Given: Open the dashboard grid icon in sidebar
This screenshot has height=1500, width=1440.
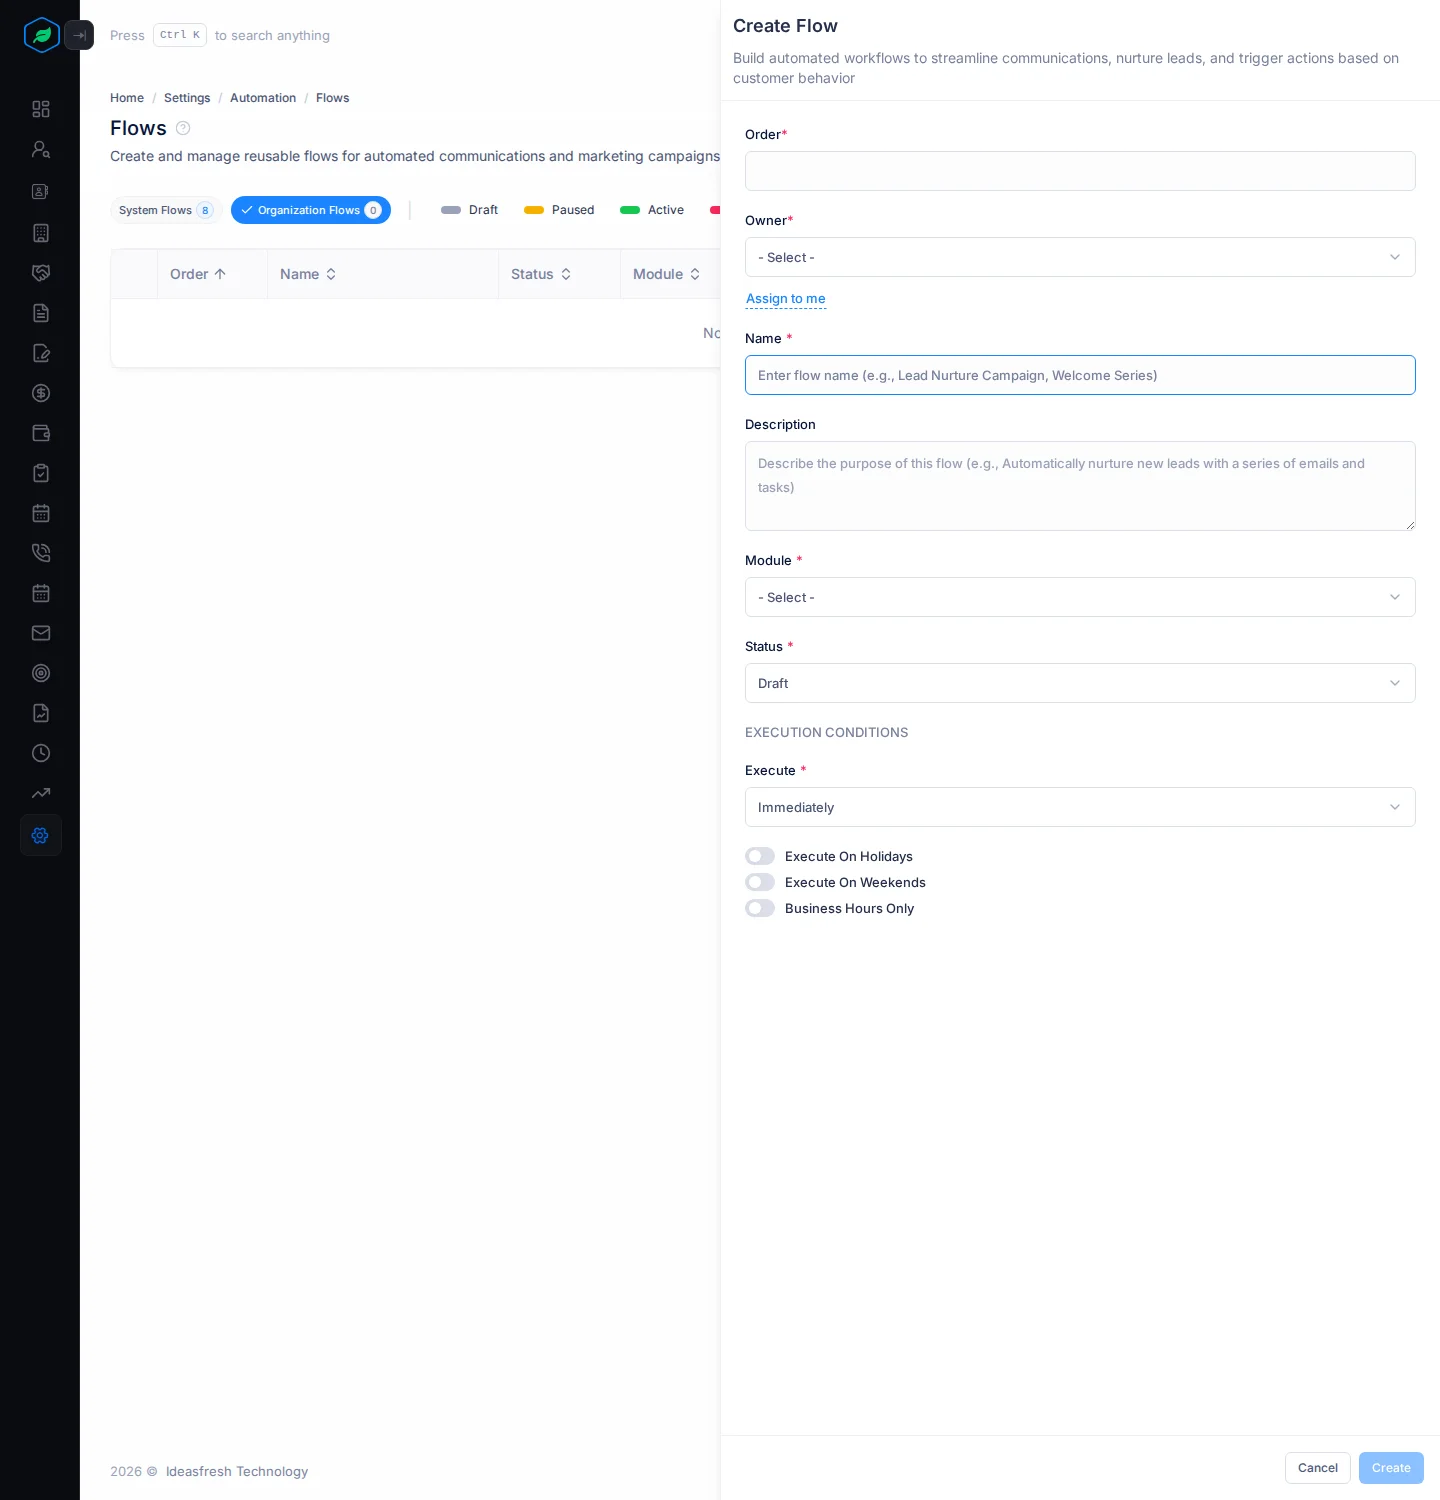Looking at the screenshot, I should click(41, 109).
